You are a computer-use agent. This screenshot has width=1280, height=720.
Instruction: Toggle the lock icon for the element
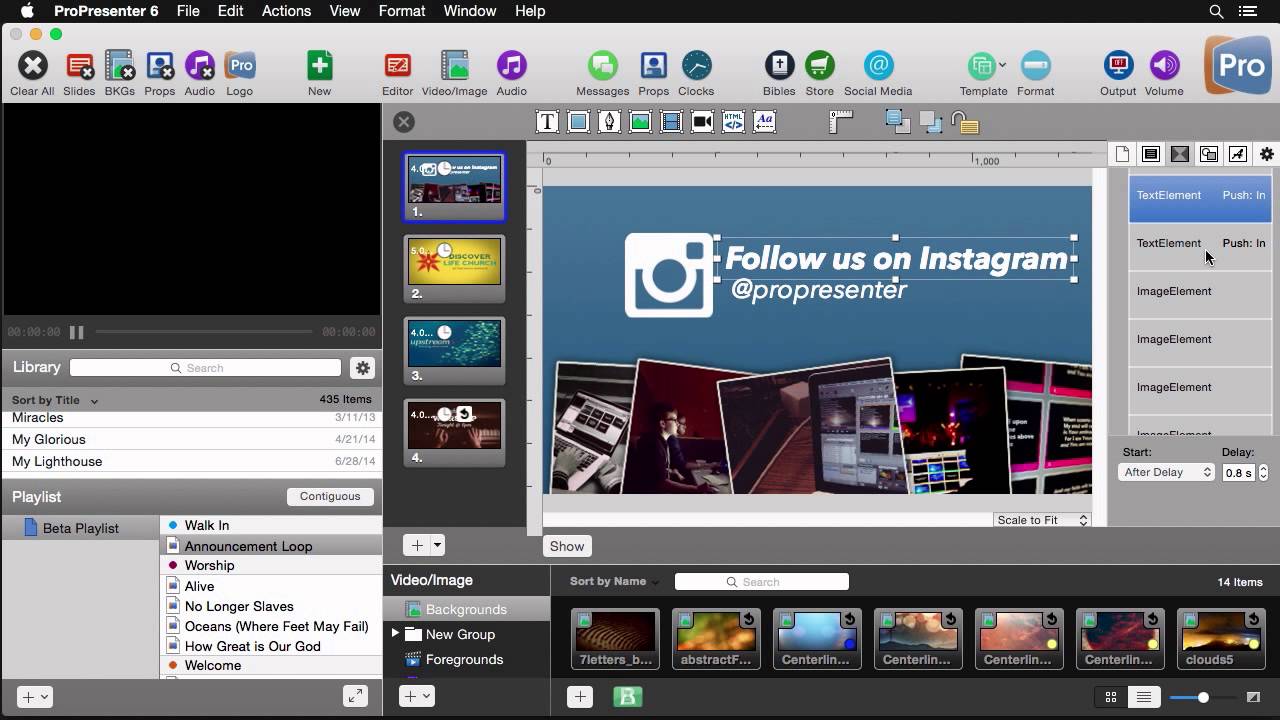965,122
